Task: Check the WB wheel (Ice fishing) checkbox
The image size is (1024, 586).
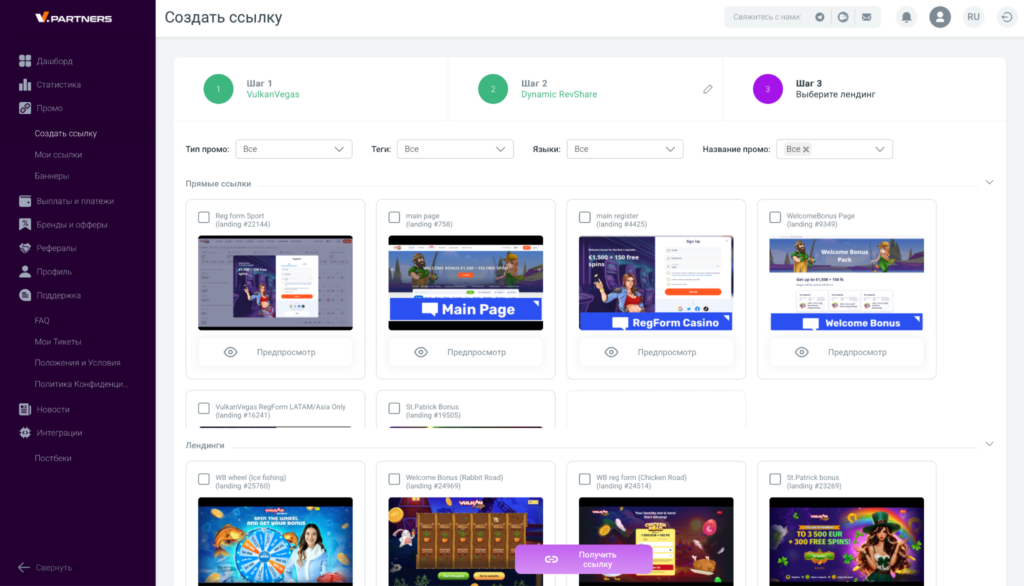Action: 204,479
